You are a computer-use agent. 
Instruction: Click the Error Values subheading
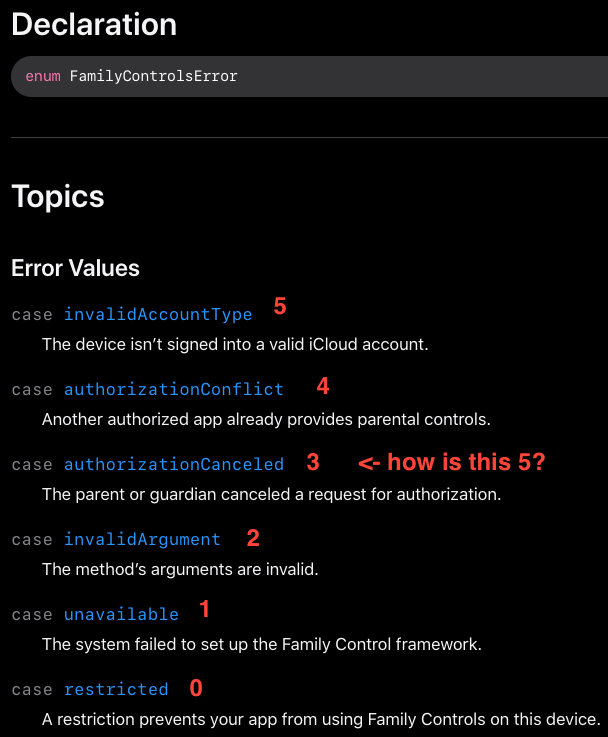[x=75, y=268]
